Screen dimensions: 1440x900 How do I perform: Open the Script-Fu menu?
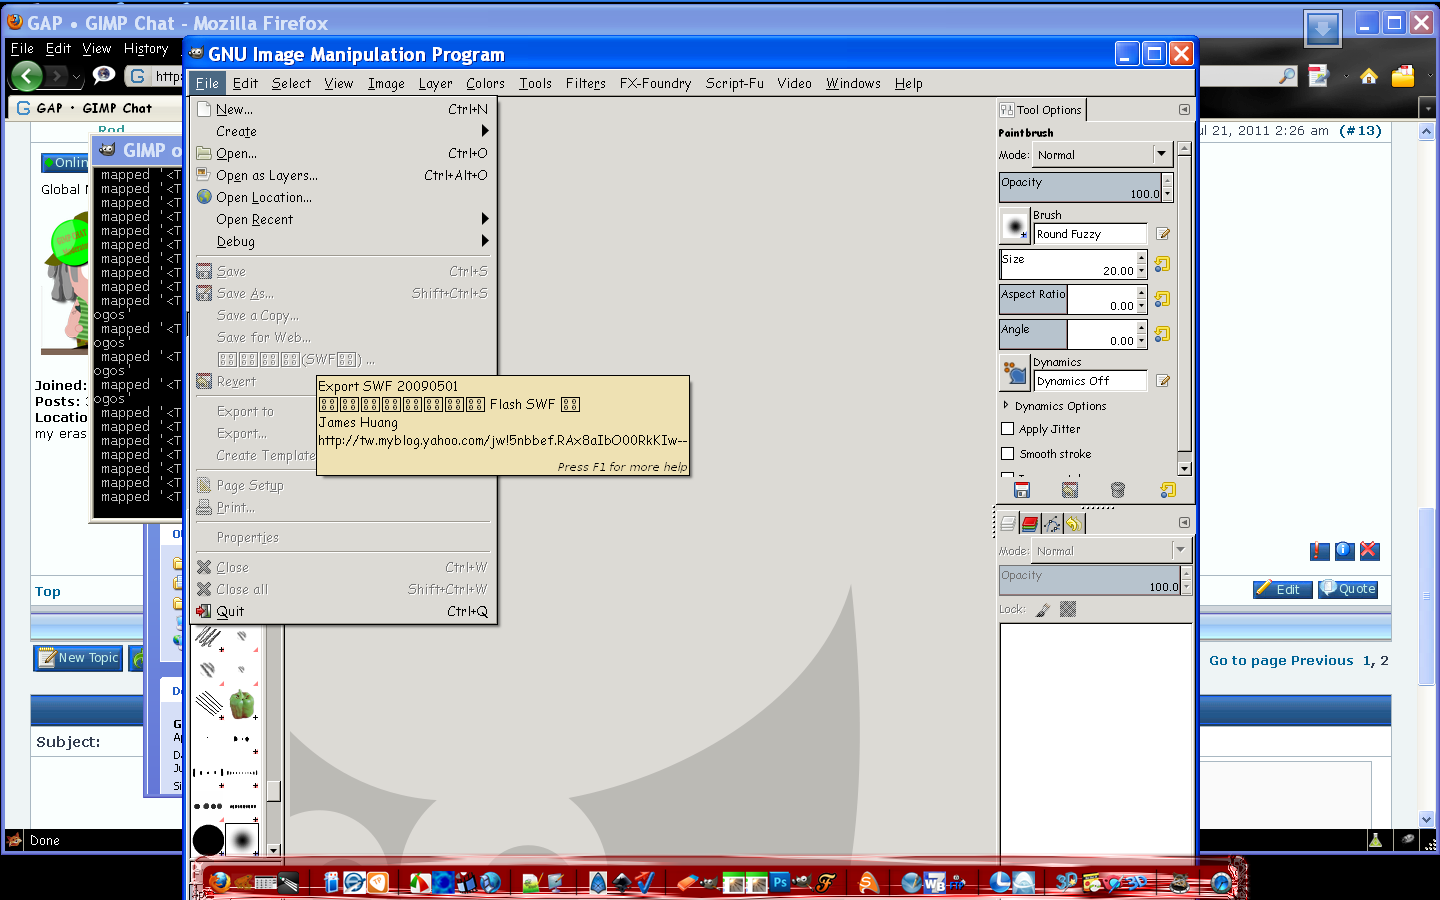click(x=734, y=84)
